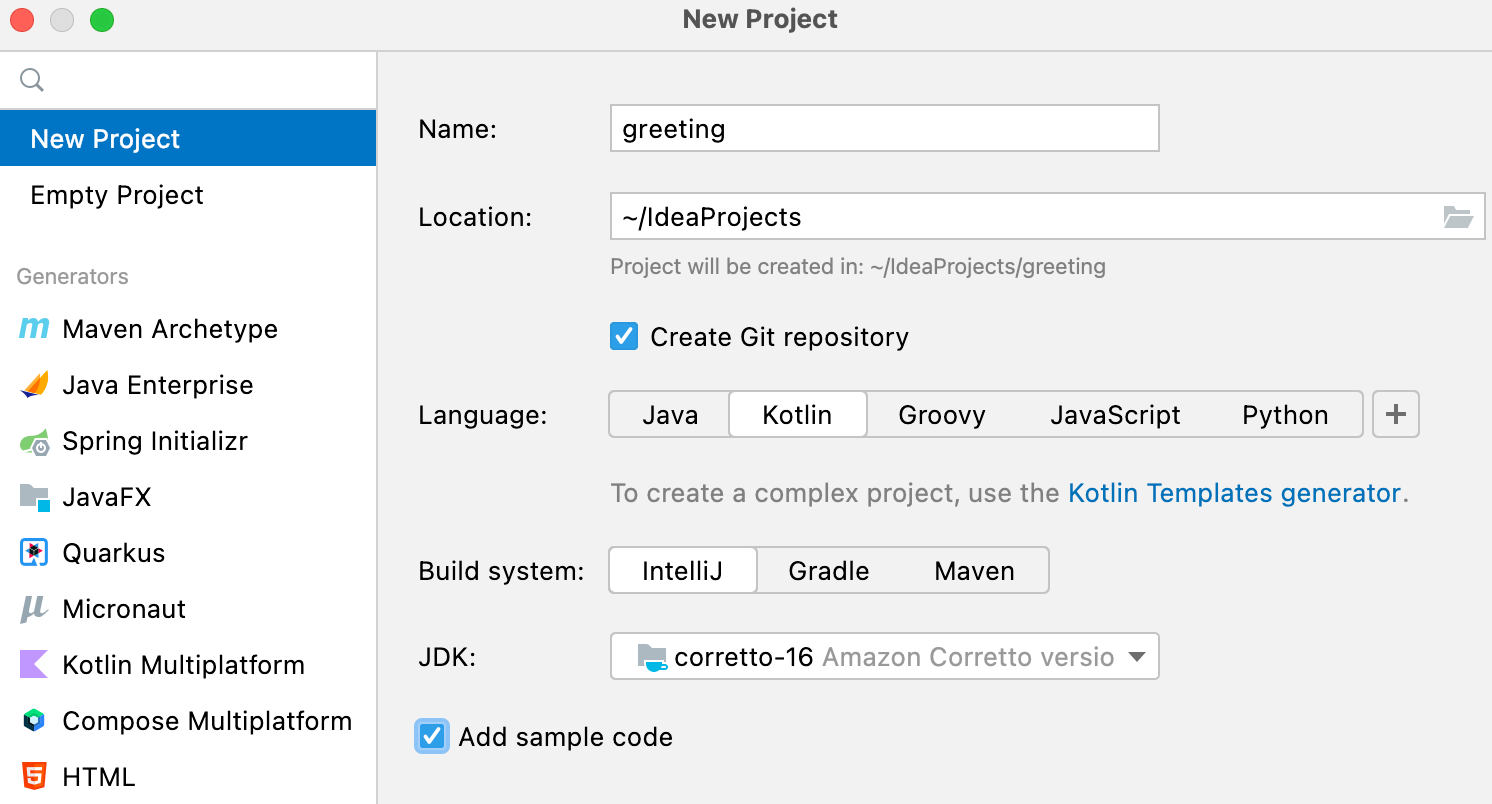Select Kotlin as the language
This screenshot has height=804, width=1492.
[x=797, y=415]
